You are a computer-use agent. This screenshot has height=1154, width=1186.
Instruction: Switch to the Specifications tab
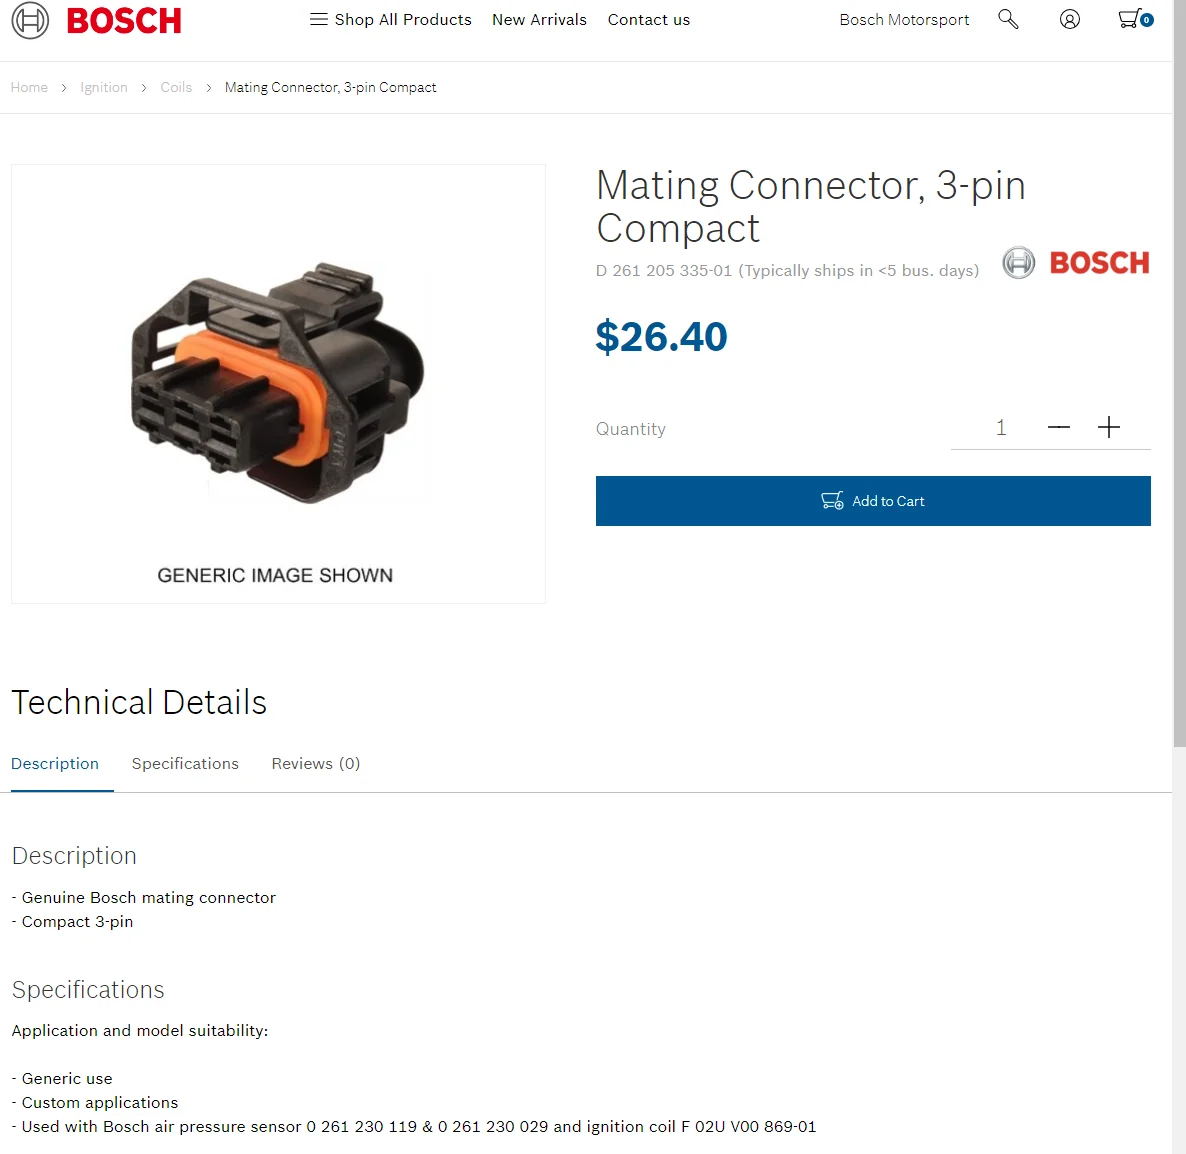pyautogui.click(x=185, y=763)
